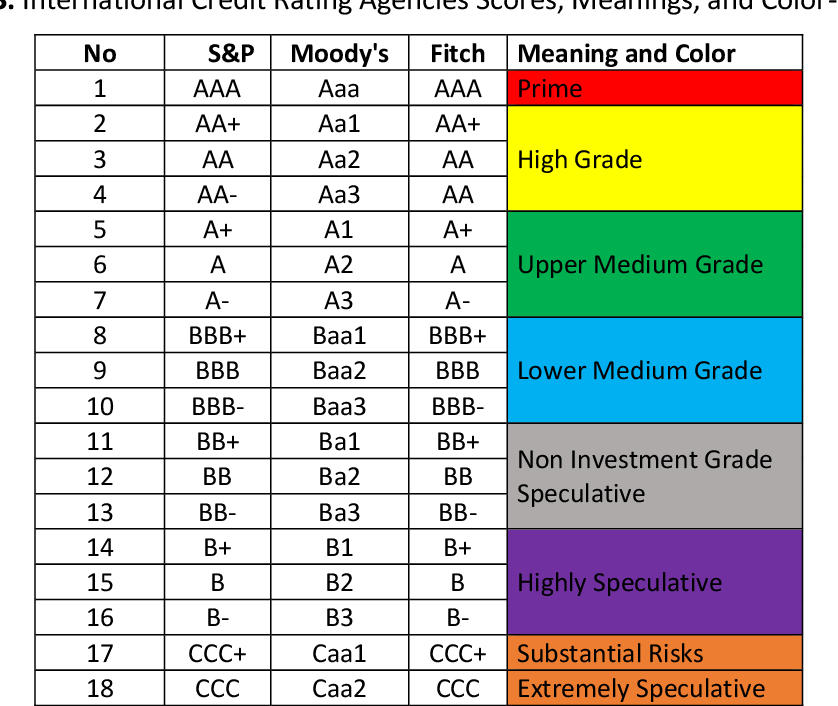Click the gray Non Investment Grade cell
The image size is (838, 706).
pos(655,476)
